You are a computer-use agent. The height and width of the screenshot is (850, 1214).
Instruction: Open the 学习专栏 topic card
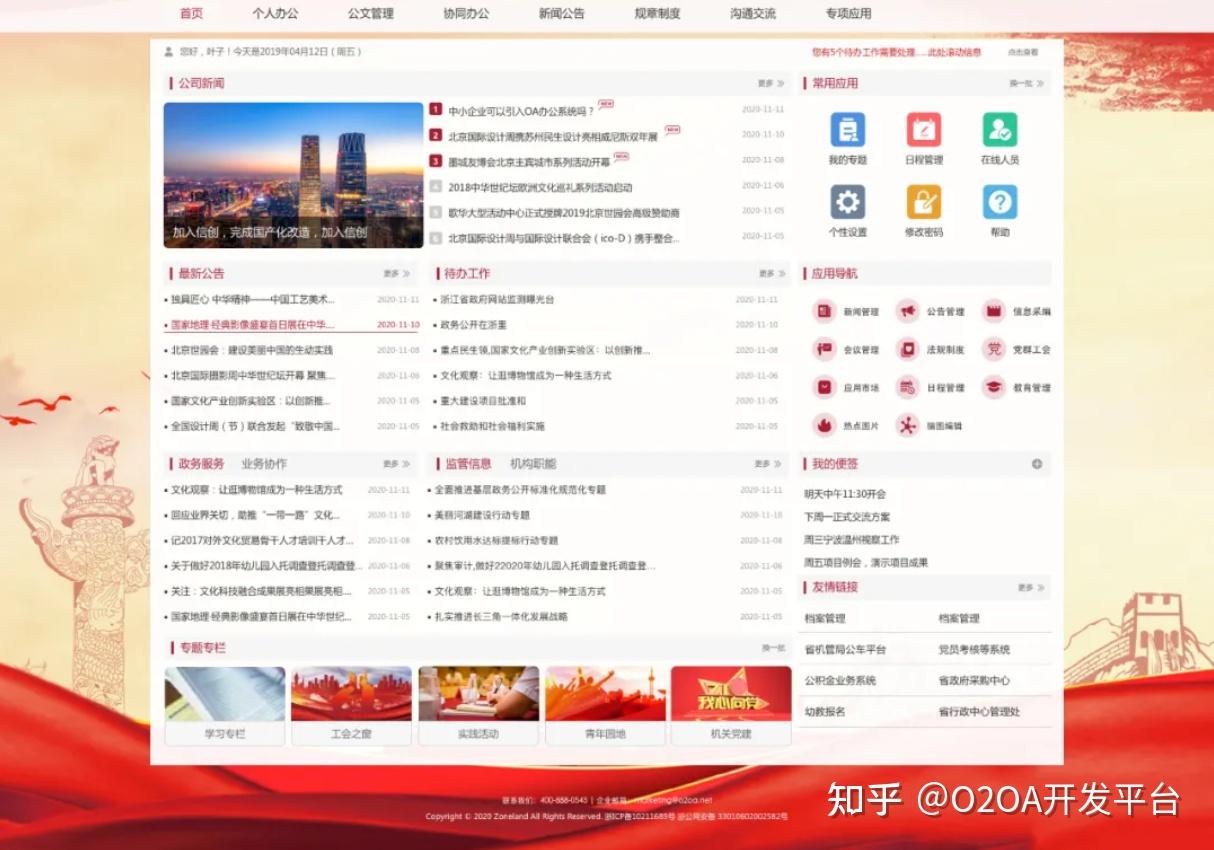(225, 706)
